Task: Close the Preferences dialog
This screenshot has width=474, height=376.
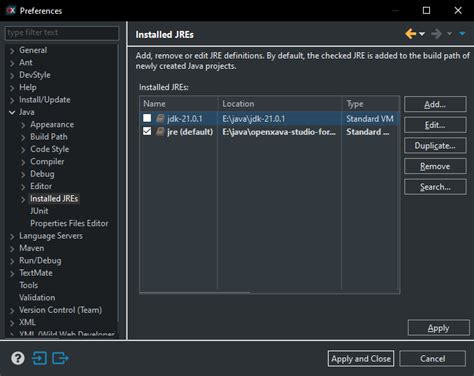Action: [458, 11]
